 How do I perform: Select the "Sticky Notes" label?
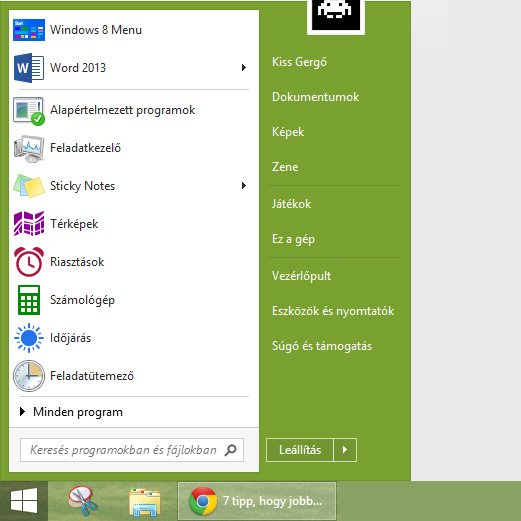point(82,186)
